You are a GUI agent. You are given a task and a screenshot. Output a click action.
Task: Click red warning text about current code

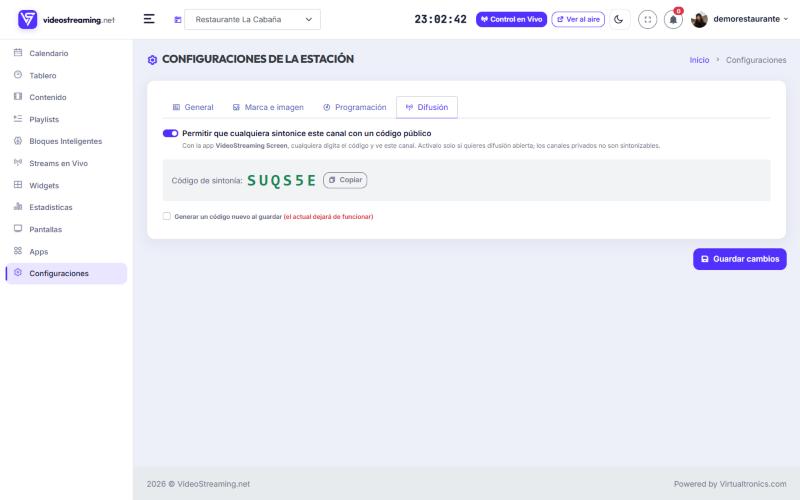[328, 216]
